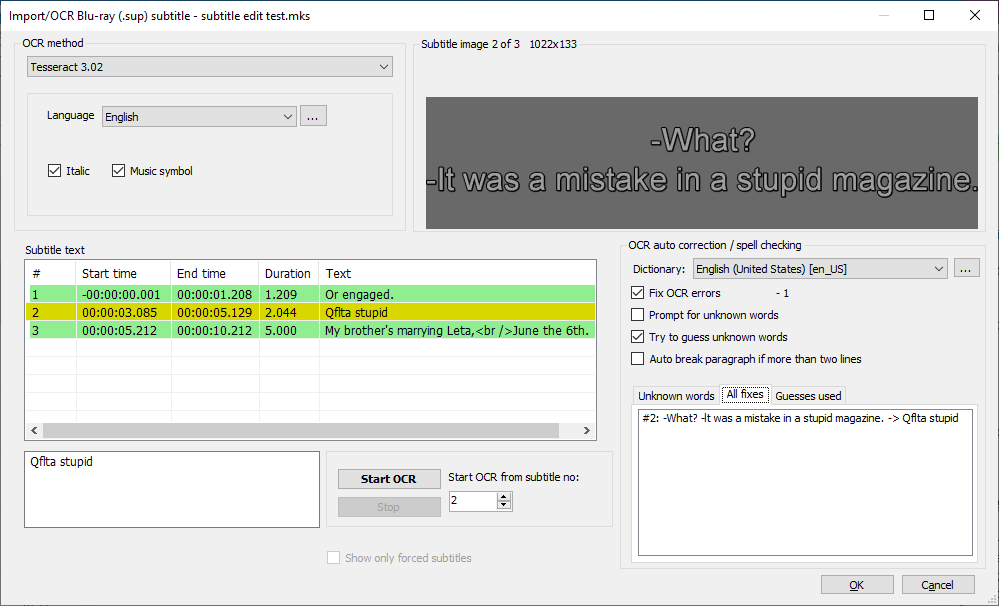Close the Import/OCR Blu-ray dialog
1001x608 pixels.
click(x=975, y=15)
